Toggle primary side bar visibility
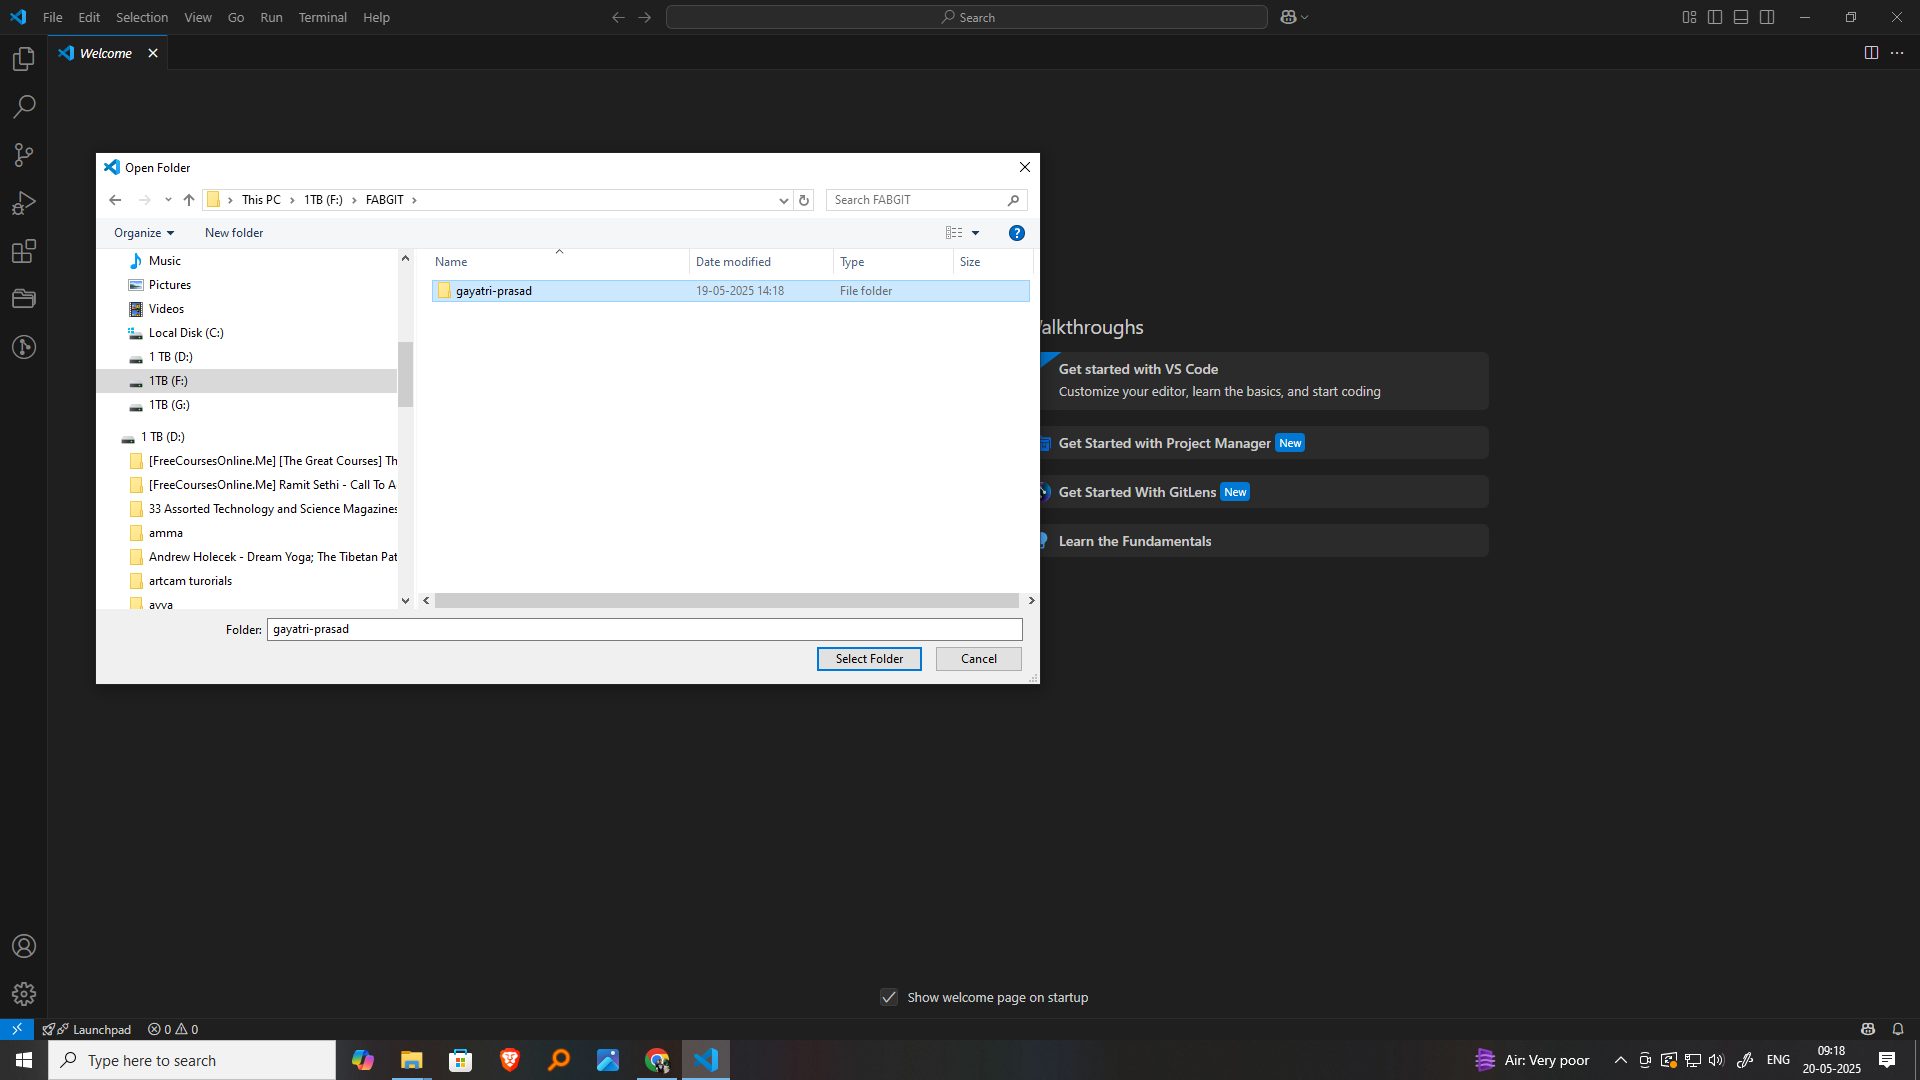This screenshot has height=1080, width=1920. click(1715, 17)
